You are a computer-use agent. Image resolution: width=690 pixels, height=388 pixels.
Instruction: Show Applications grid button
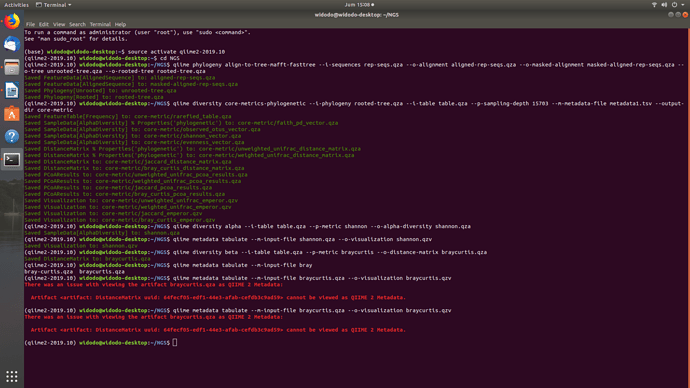coord(12,376)
